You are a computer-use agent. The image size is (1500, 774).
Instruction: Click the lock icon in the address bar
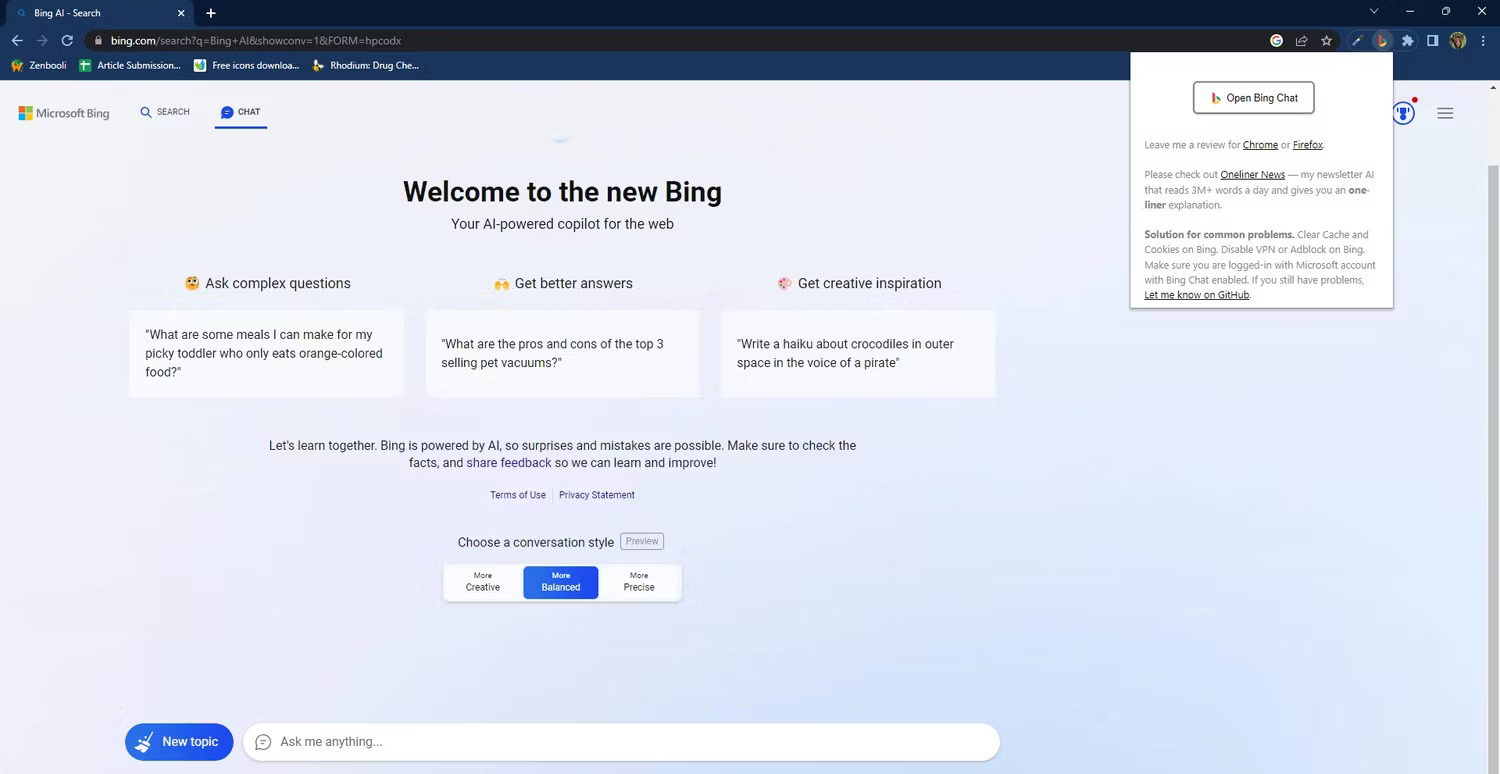click(98, 41)
